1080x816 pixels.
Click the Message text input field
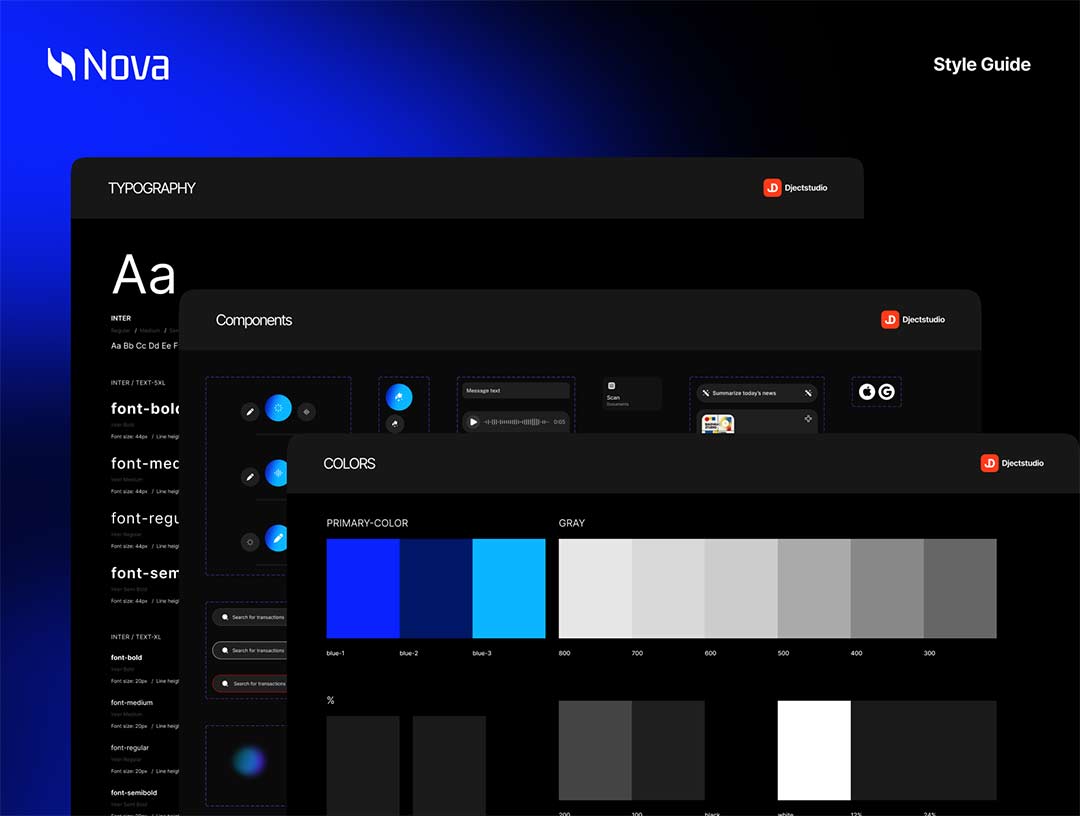[515, 391]
